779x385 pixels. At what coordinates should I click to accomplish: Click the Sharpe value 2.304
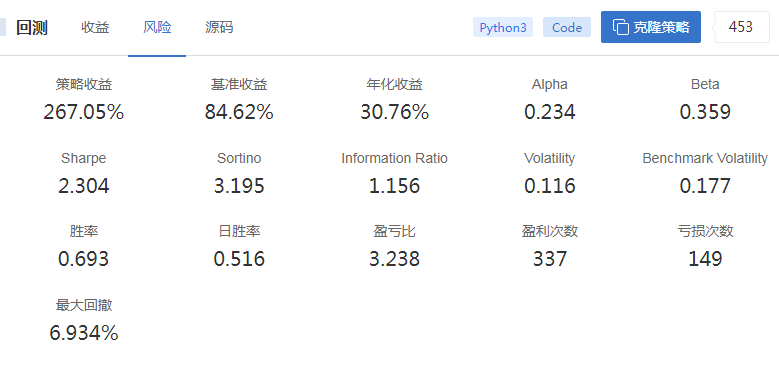point(83,186)
